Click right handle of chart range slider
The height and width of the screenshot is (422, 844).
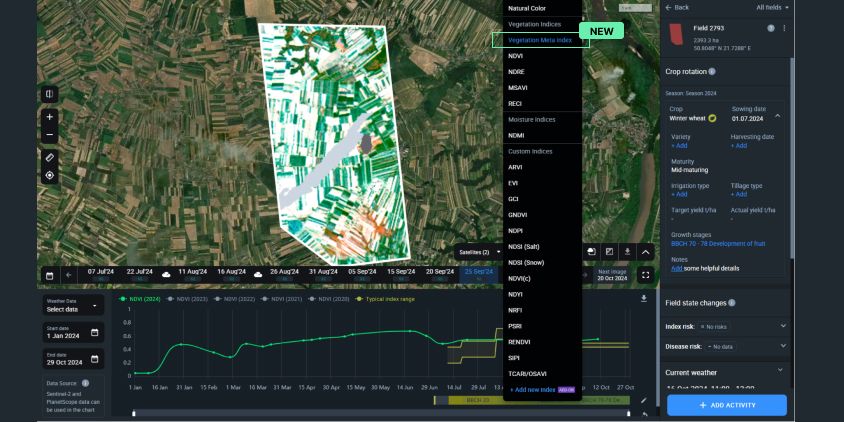pyautogui.click(x=628, y=413)
